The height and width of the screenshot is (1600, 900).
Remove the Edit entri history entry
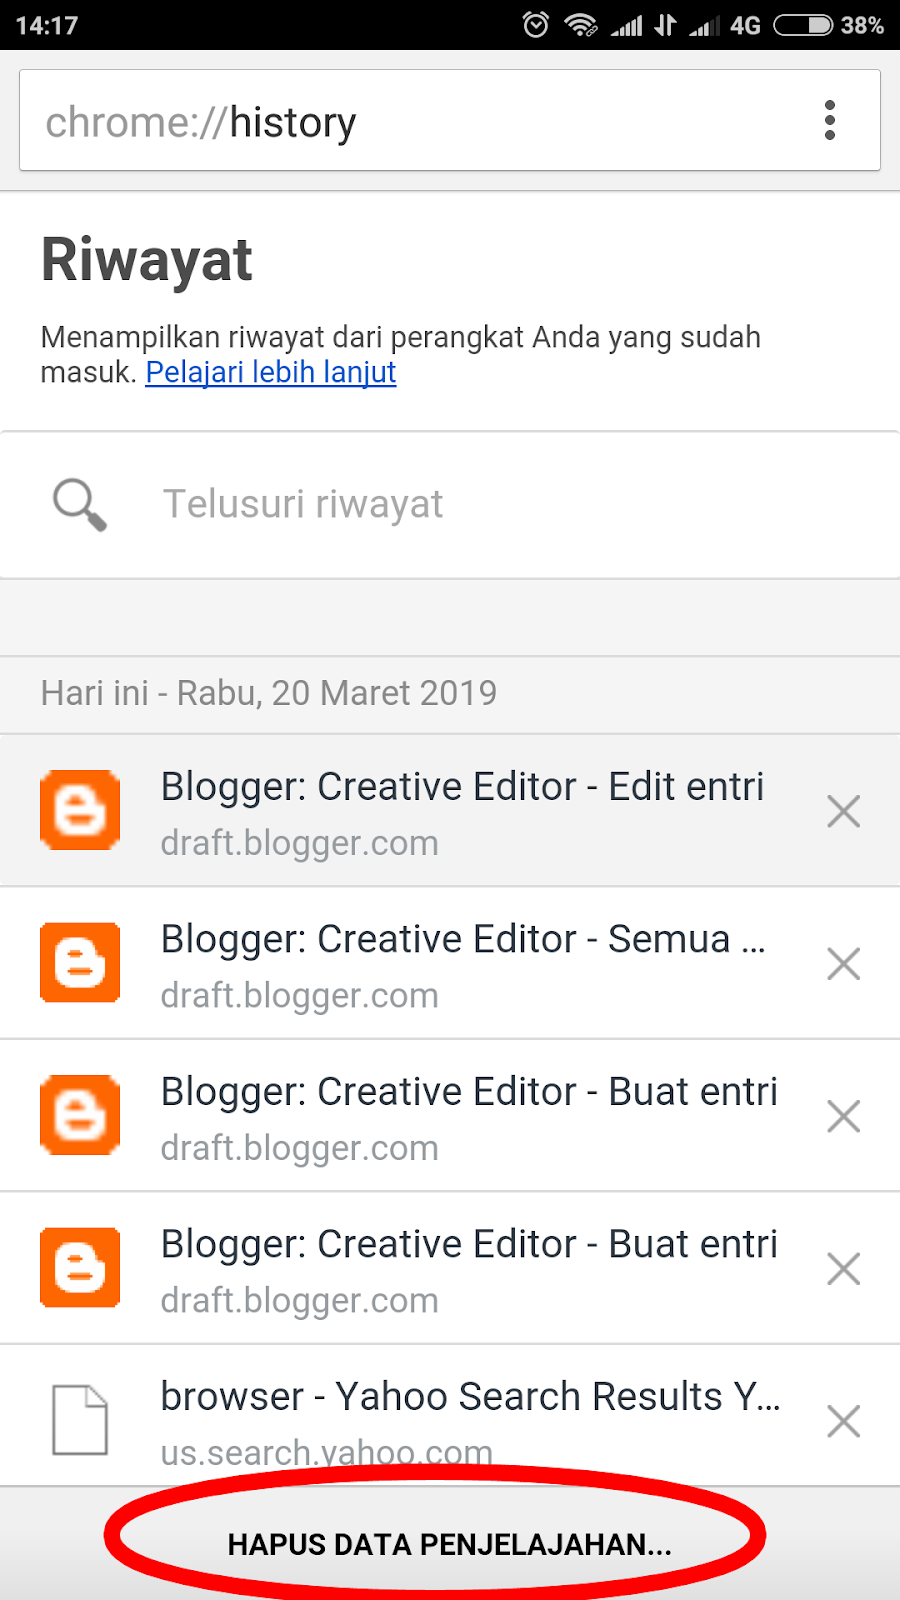(844, 811)
